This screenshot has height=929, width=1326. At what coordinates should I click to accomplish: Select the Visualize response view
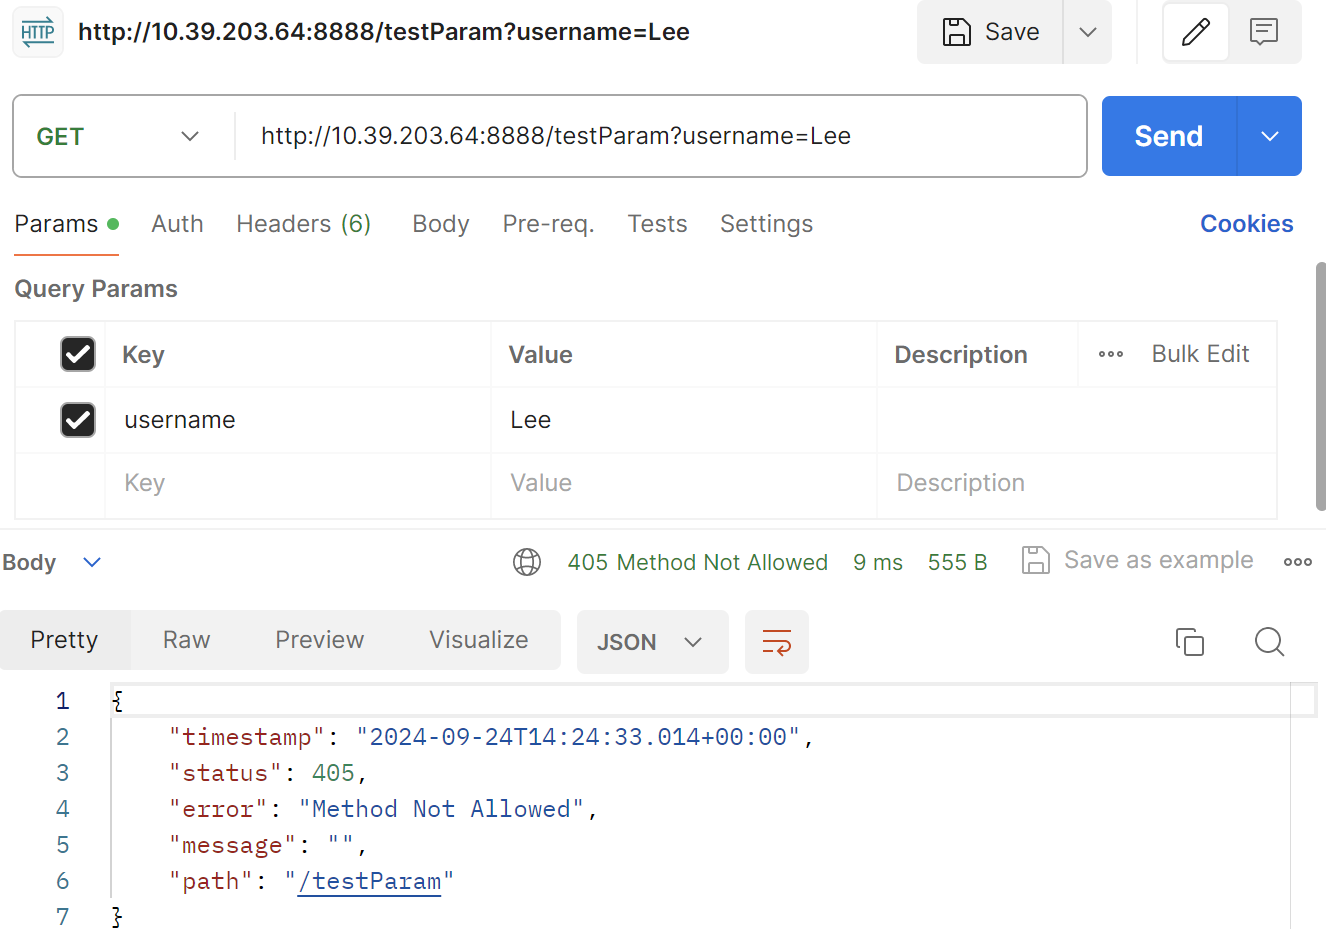479,640
